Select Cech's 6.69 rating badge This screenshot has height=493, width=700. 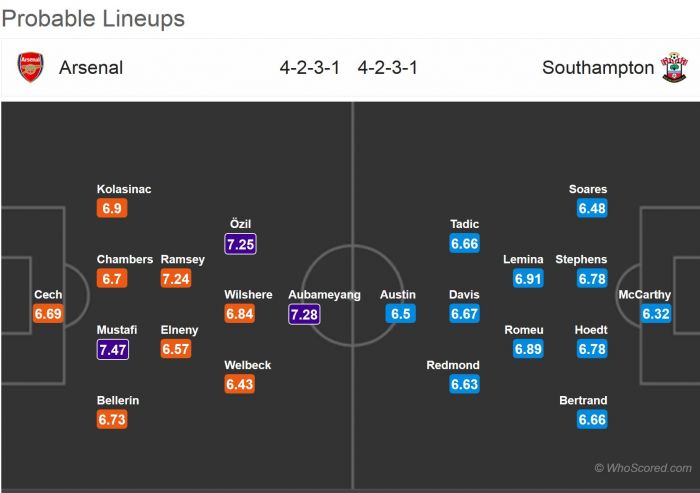click(x=48, y=314)
